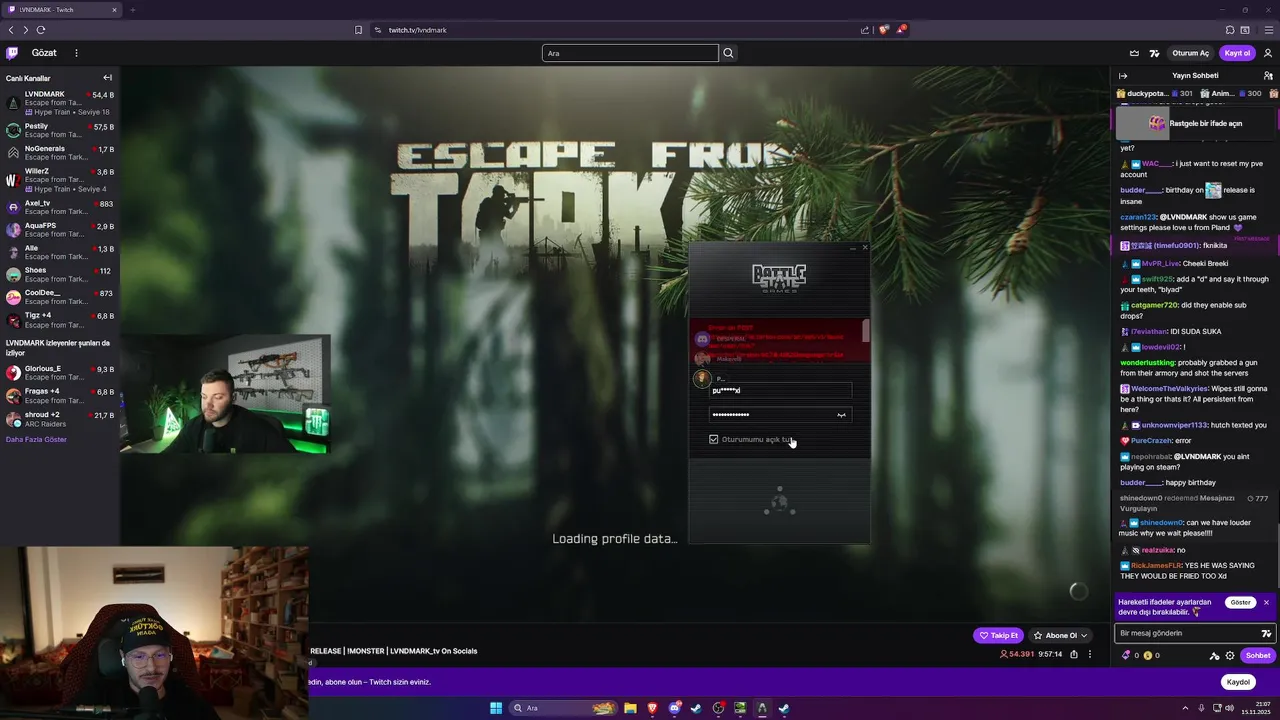Click the search magnifier button

728,53
